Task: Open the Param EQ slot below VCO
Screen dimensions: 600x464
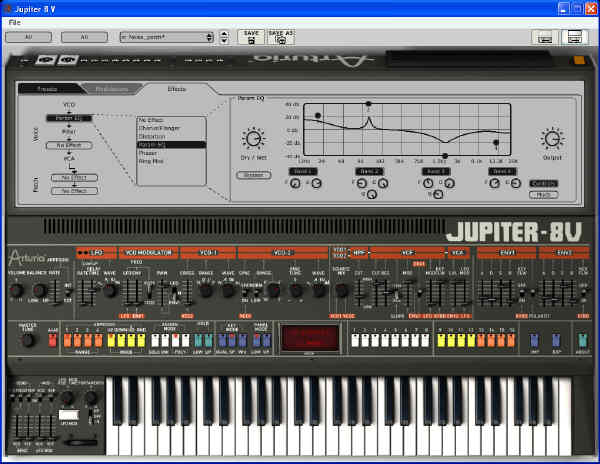Action: 69,118
